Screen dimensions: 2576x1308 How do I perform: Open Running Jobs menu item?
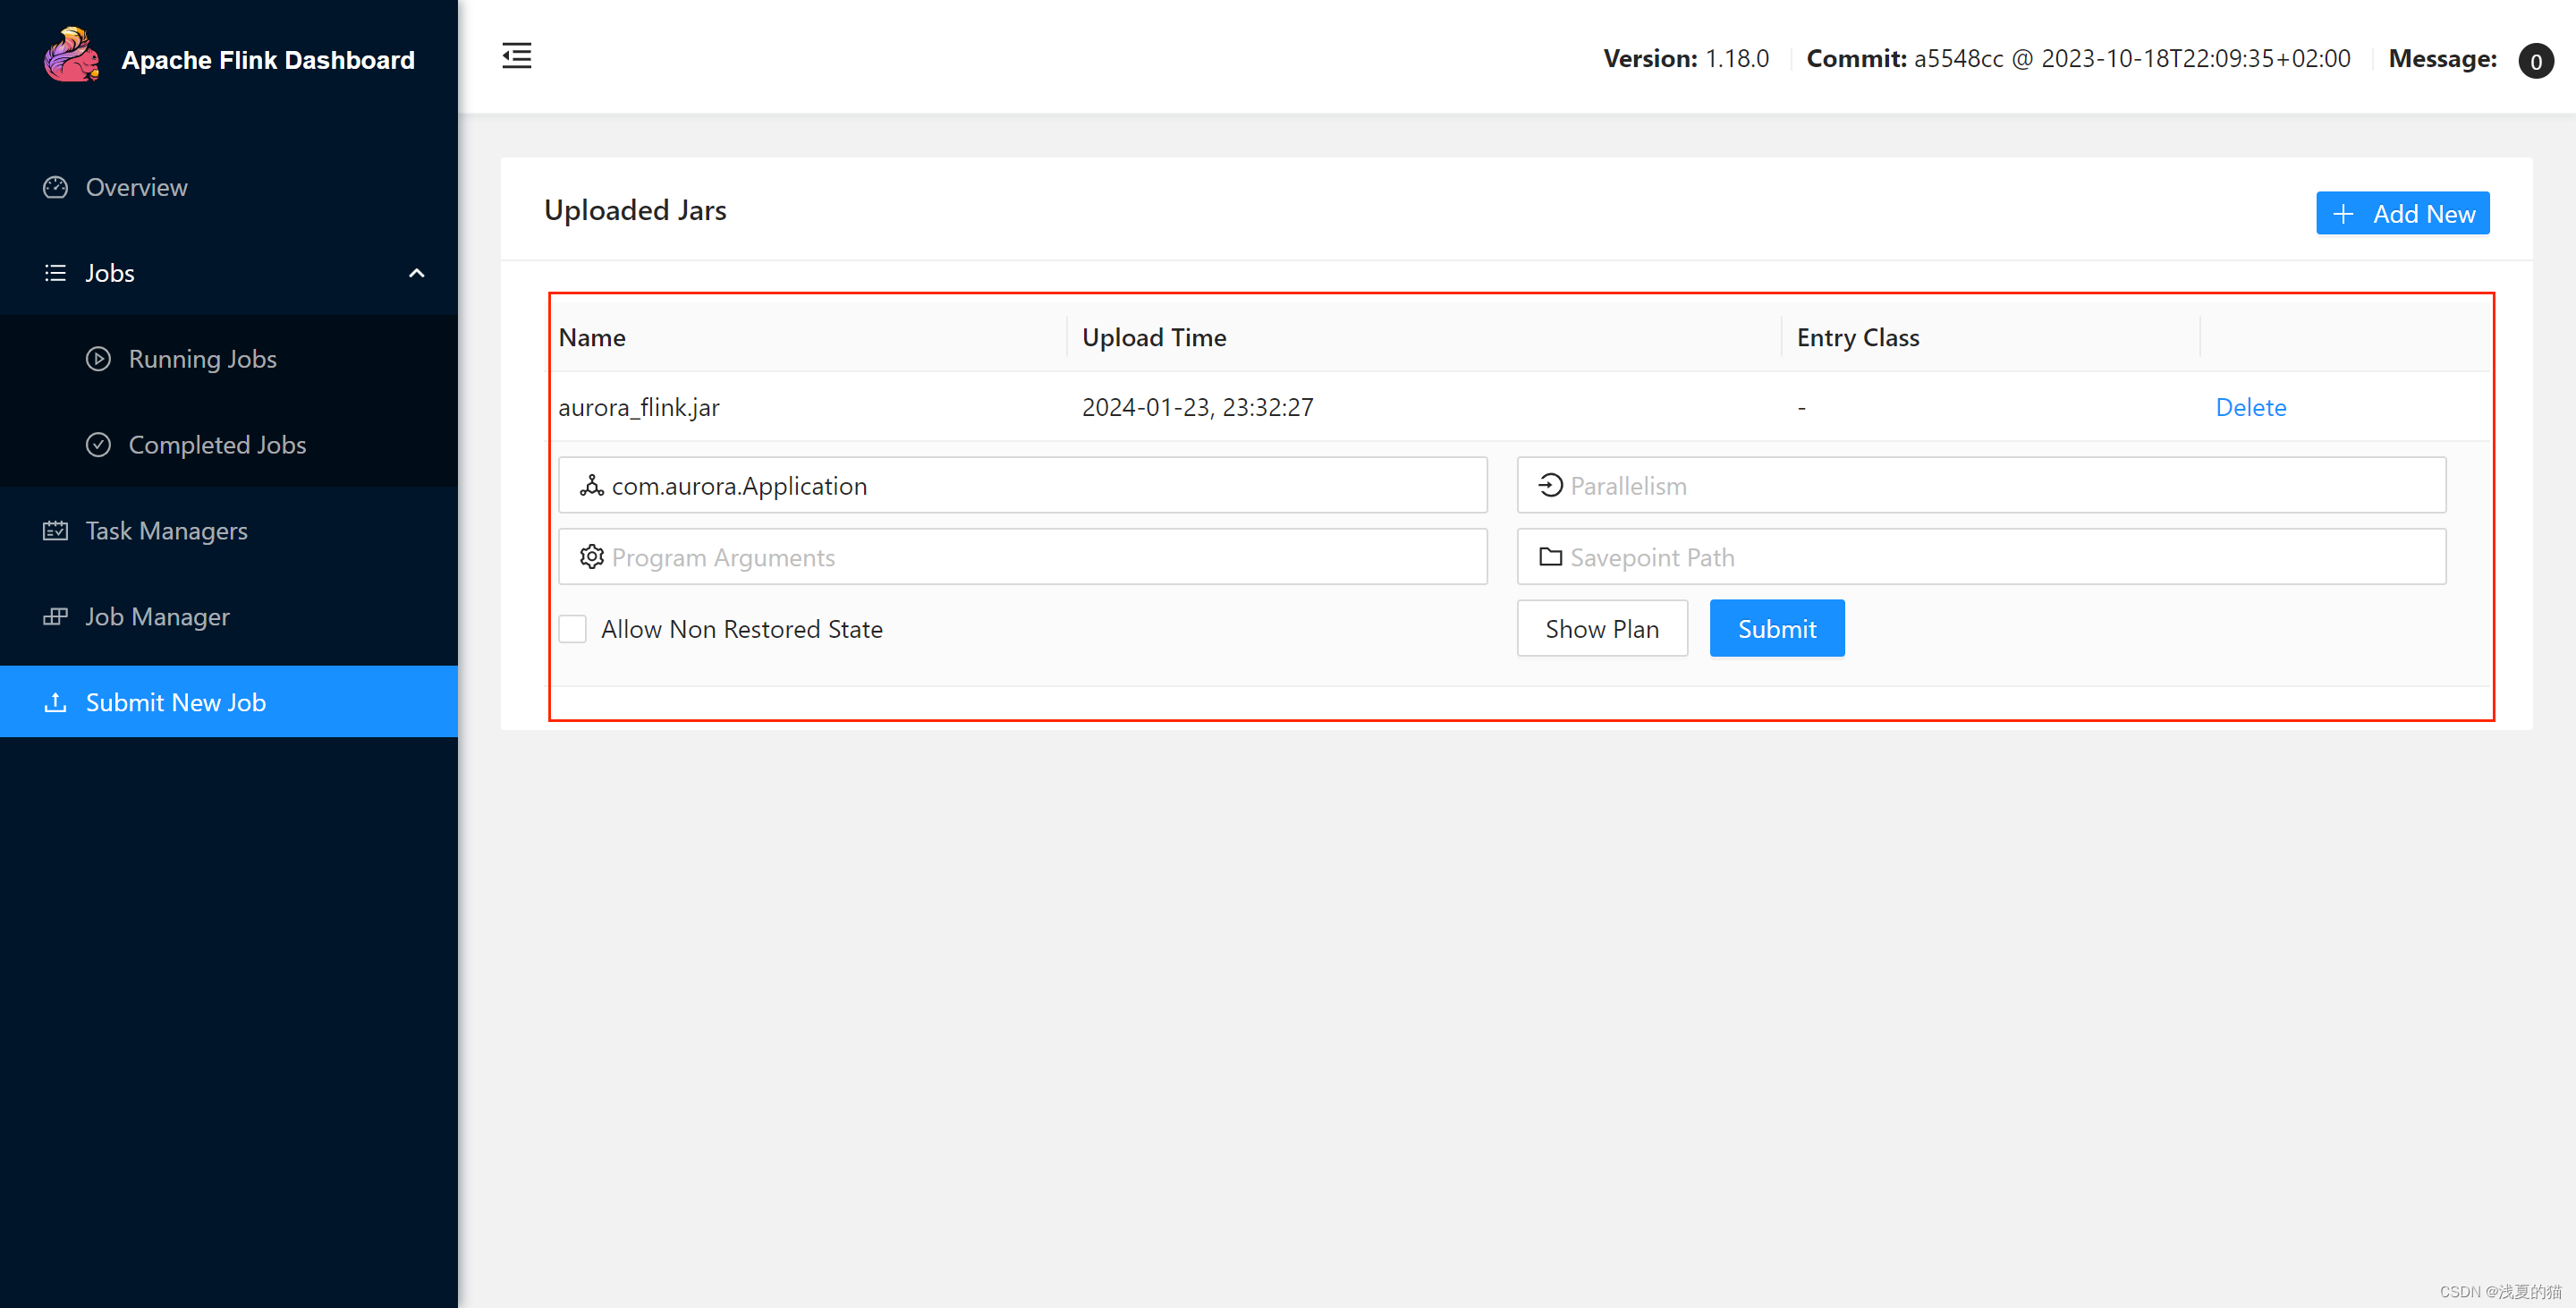tap(202, 359)
